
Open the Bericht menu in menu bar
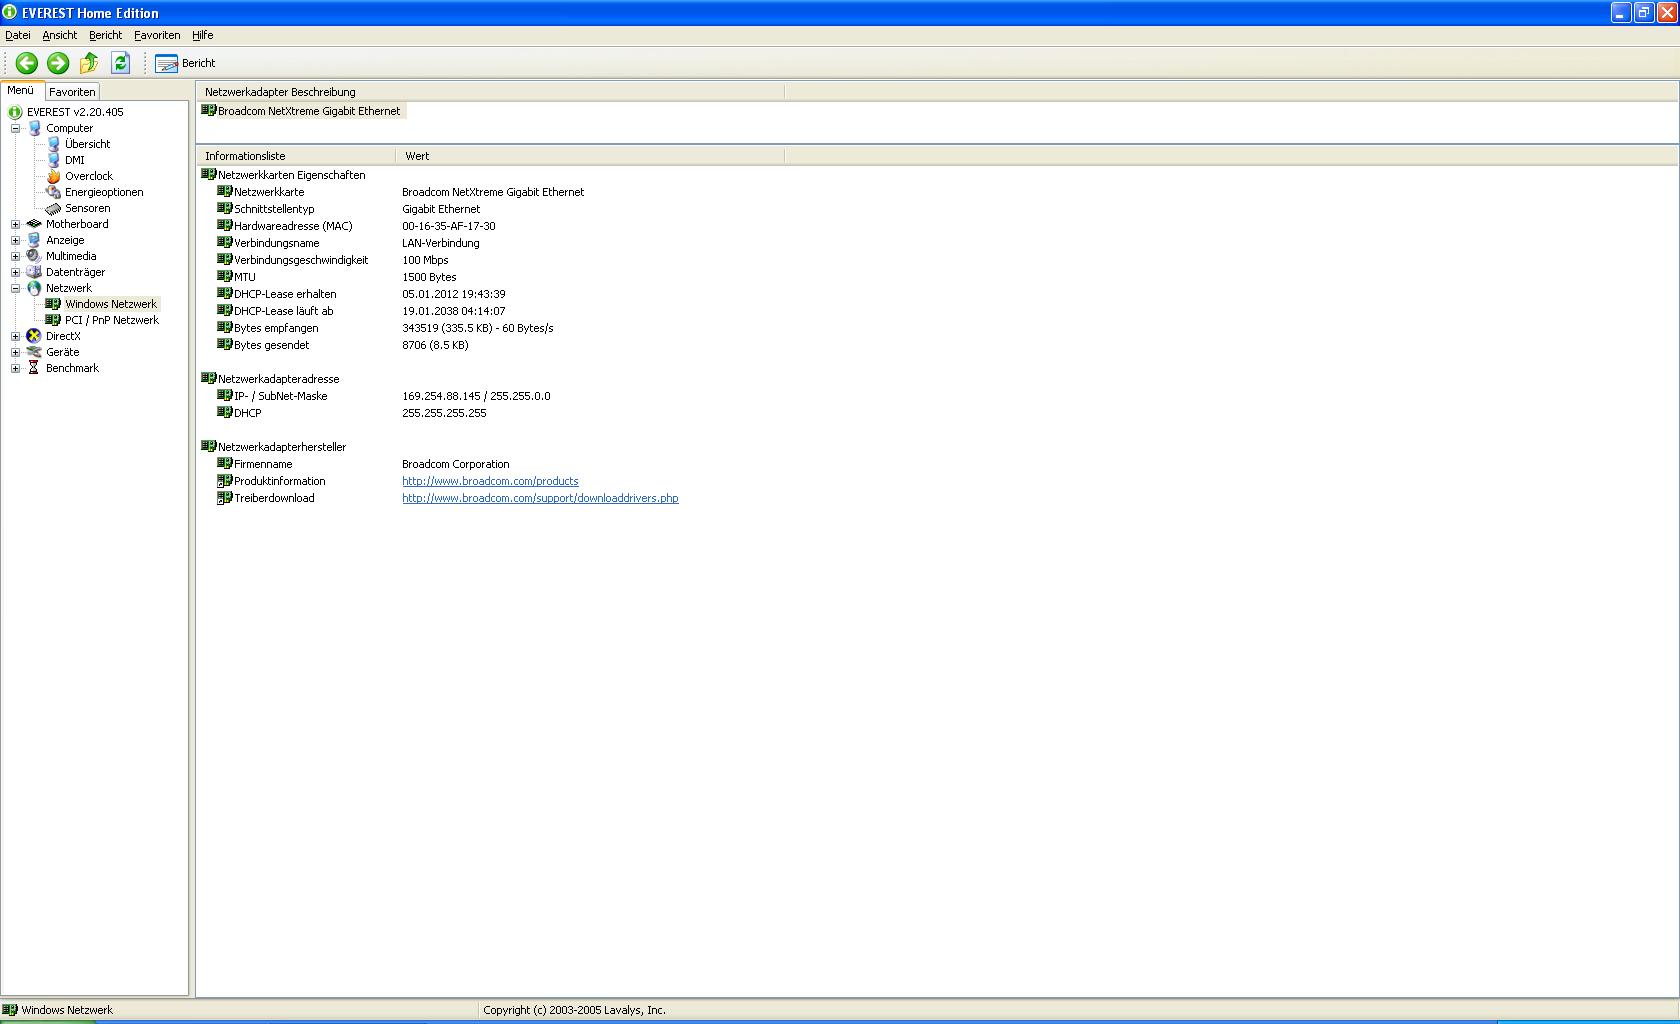coord(105,35)
